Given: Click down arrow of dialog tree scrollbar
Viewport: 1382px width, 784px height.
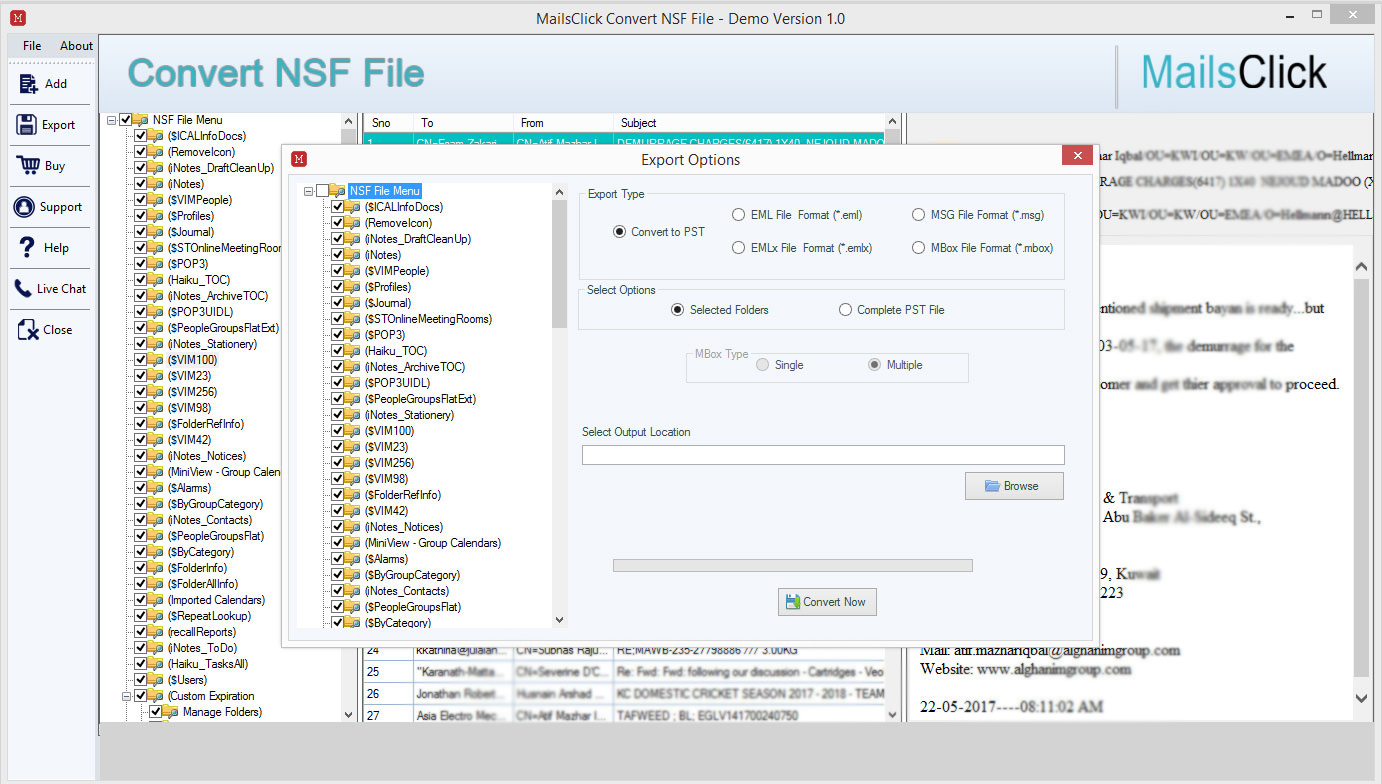Looking at the screenshot, I should 559,620.
